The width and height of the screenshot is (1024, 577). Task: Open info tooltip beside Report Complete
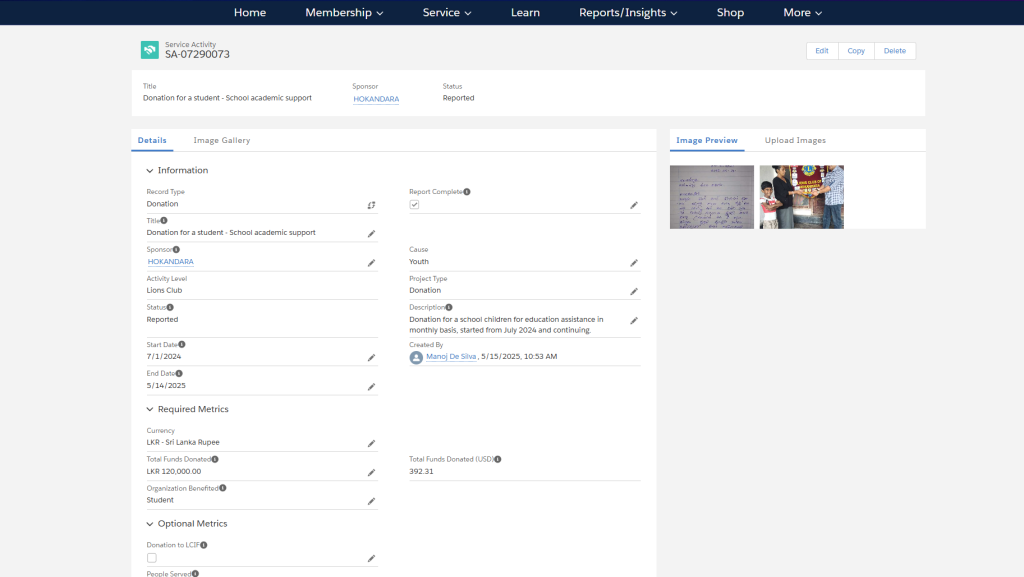467,192
